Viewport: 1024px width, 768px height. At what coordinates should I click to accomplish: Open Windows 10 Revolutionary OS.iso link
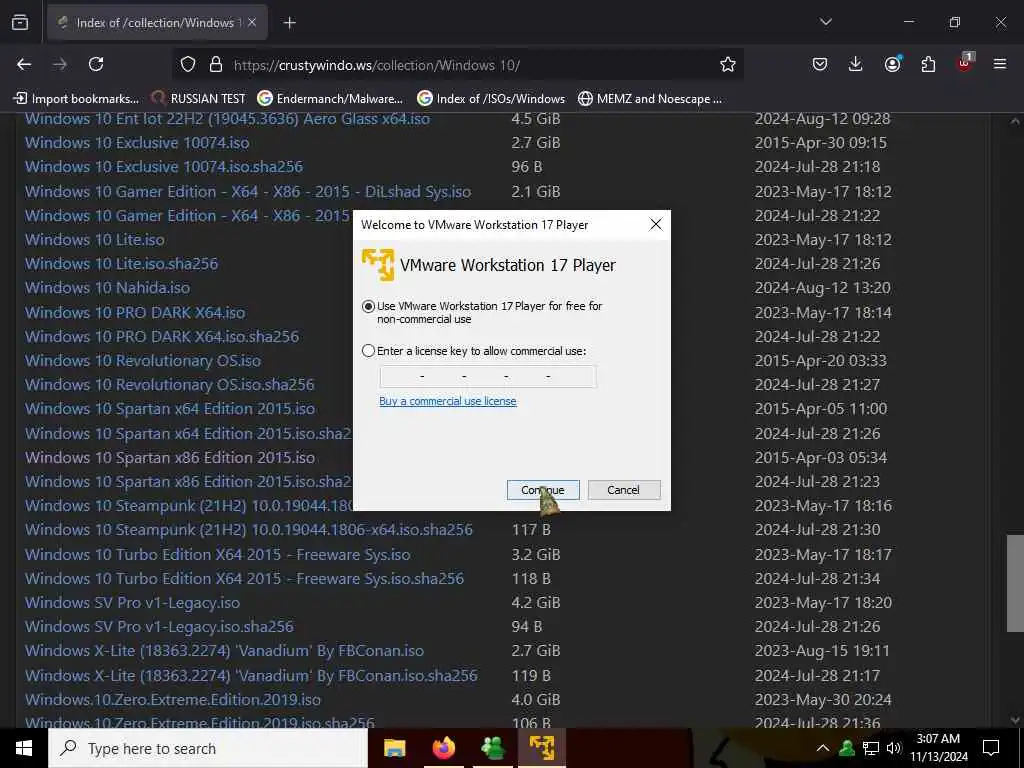(143, 360)
